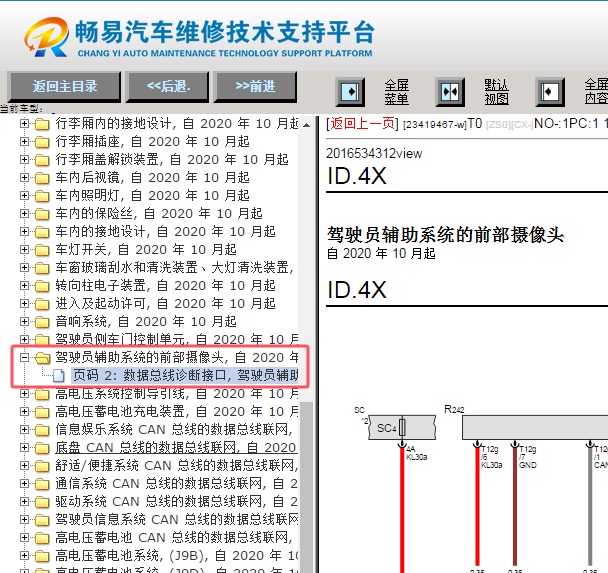608x573 pixels.
Task: Click folder icon of 车内后视镜
Action: pos(42,178)
